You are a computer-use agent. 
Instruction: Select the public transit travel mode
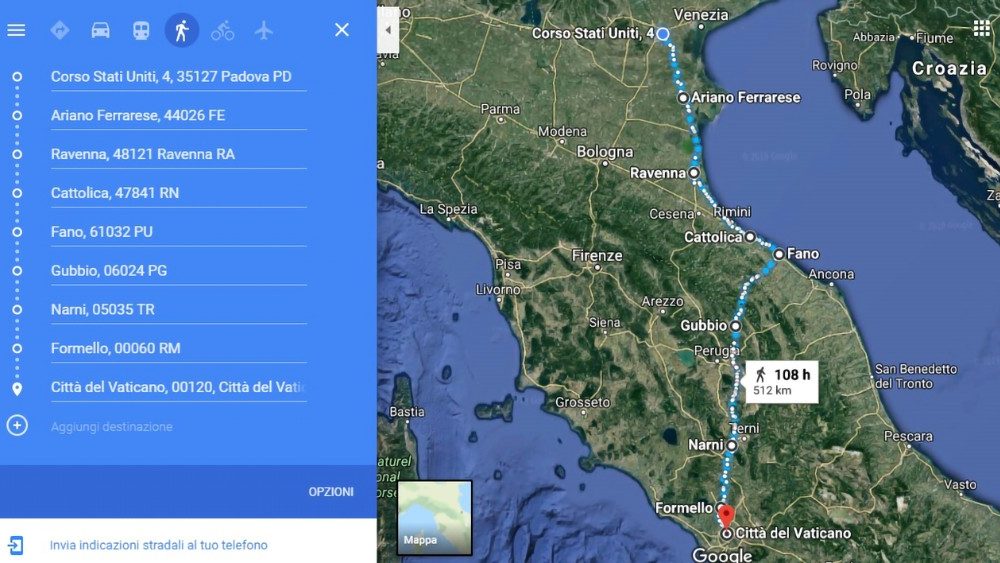click(x=141, y=30)
